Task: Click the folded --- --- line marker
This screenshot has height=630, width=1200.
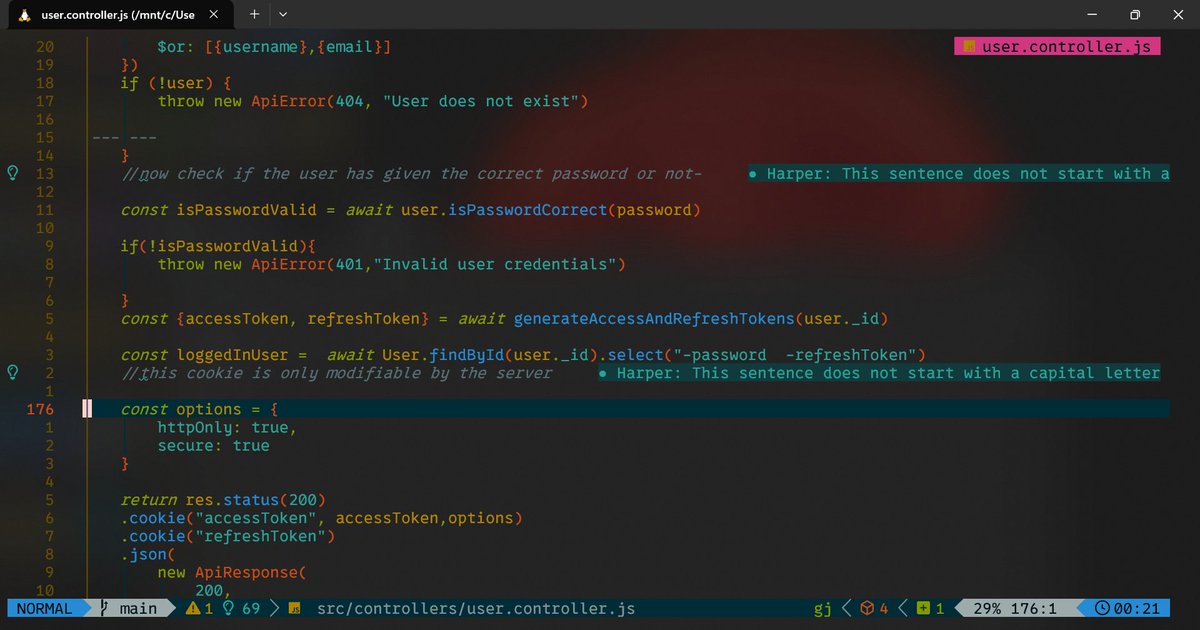Action: pyautogui.click(x=124, y=137)
